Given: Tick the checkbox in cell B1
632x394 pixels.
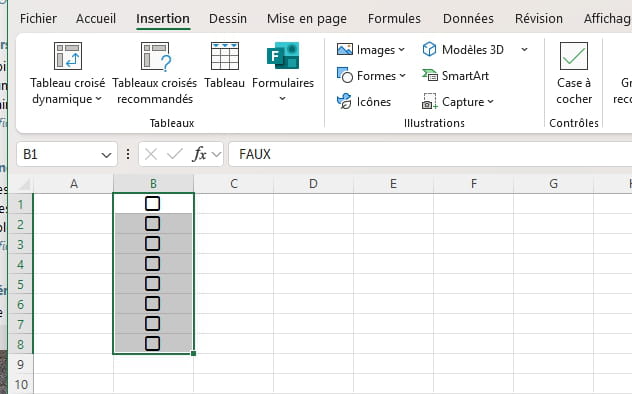Looking at the screenshot, I should coord(152,203).
